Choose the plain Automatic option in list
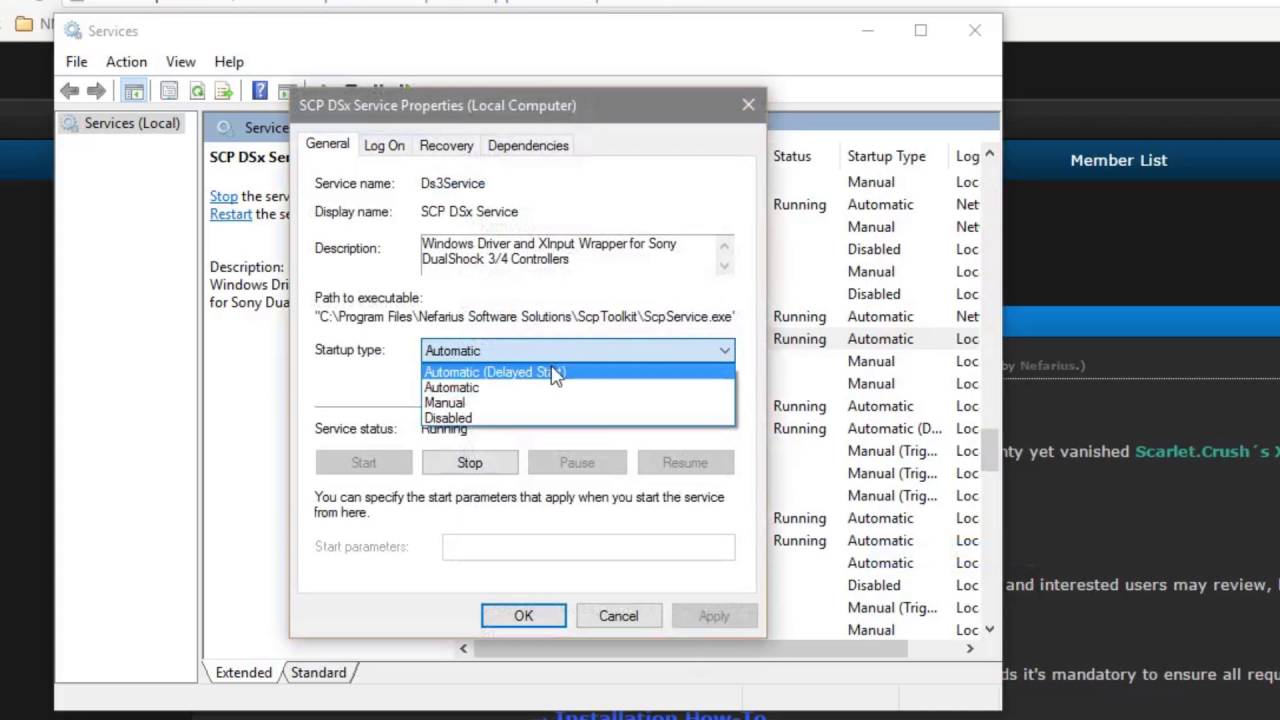Screen dimensions: 1280x720 [578, 388]
